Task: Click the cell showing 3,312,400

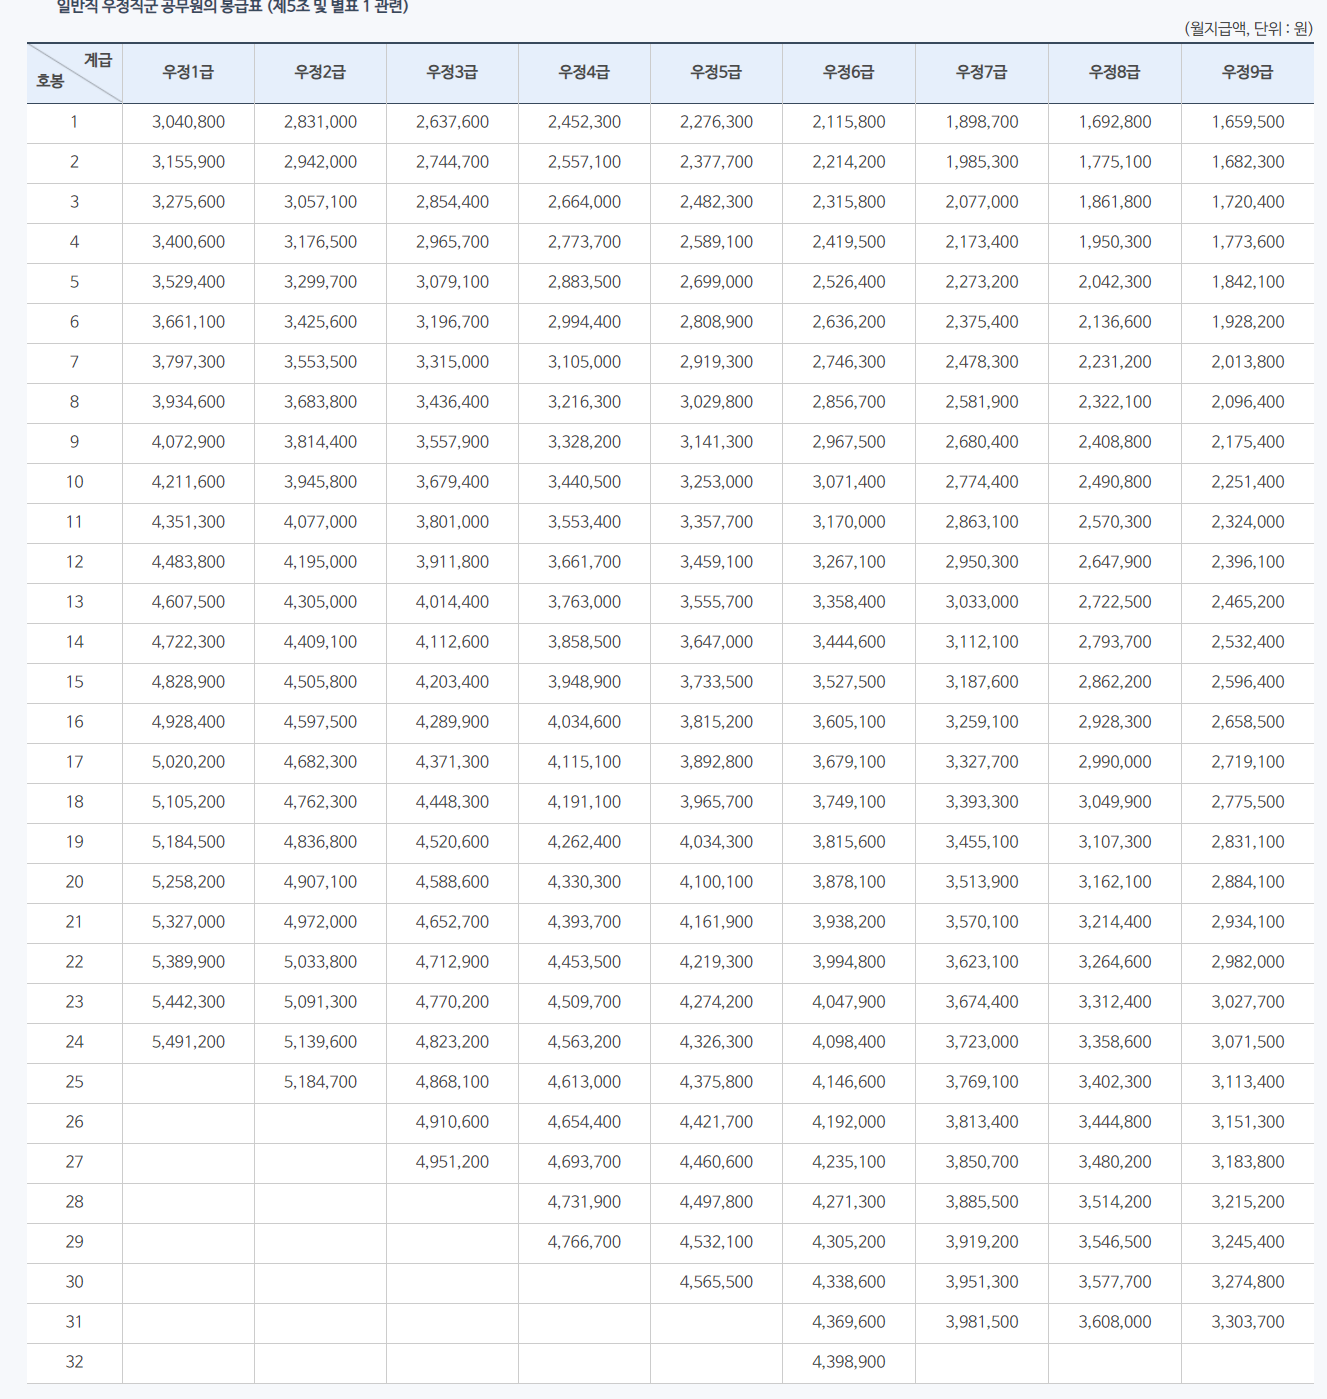Action: point(1115,1002)
